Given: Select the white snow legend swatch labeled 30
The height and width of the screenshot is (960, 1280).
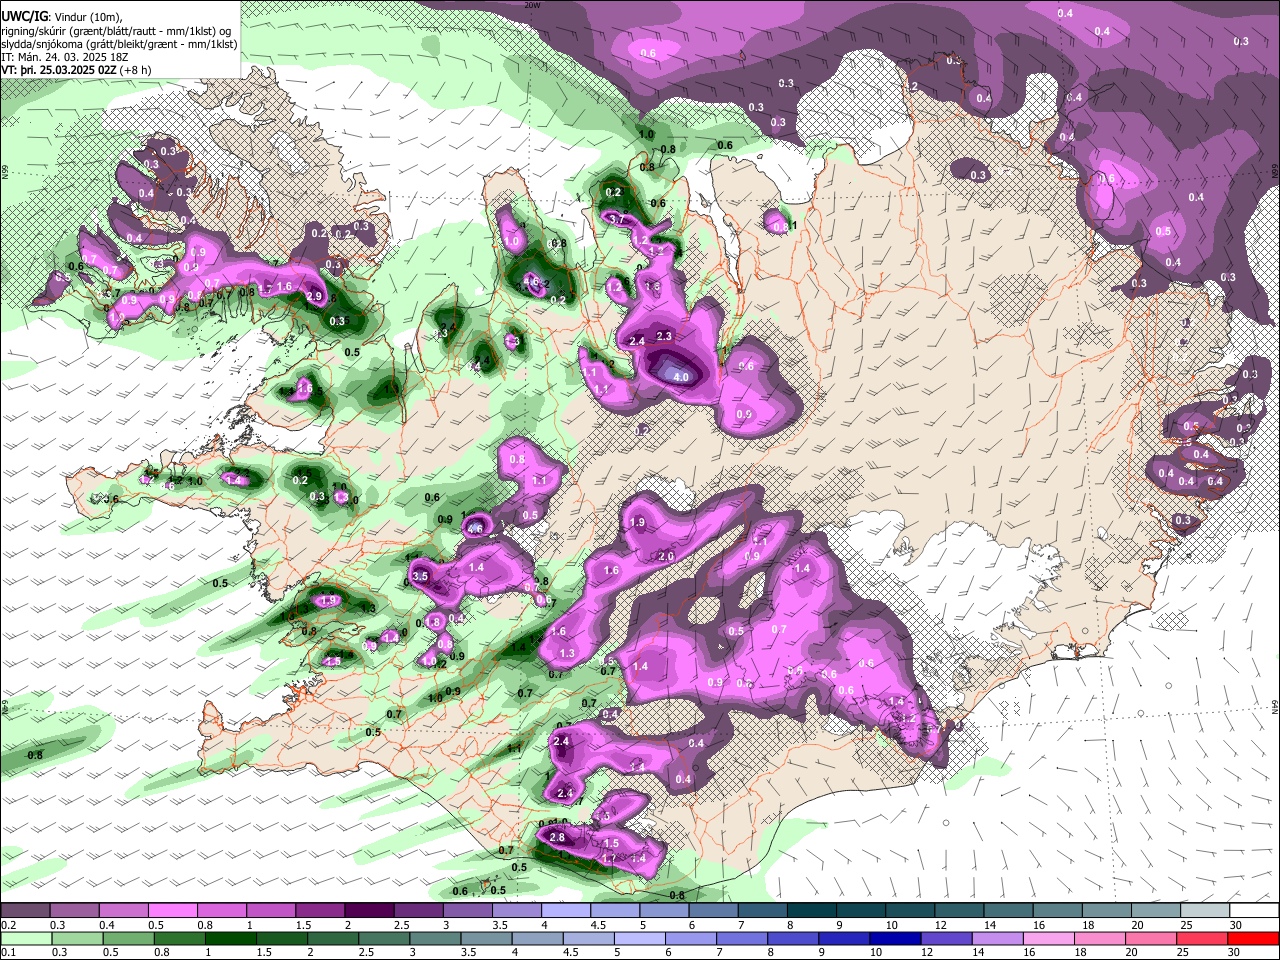Looking at the screenshot, I should click(x=1254, y=911).
